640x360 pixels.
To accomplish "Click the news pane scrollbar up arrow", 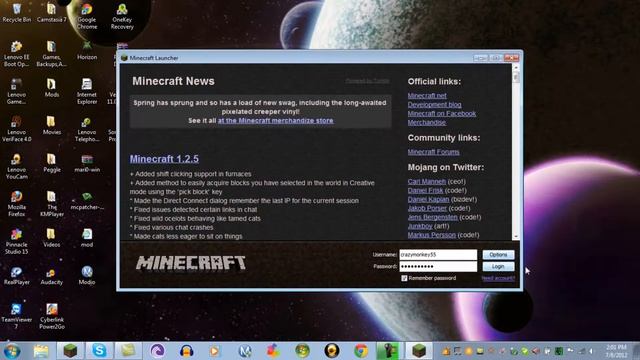I will point(516,67).
